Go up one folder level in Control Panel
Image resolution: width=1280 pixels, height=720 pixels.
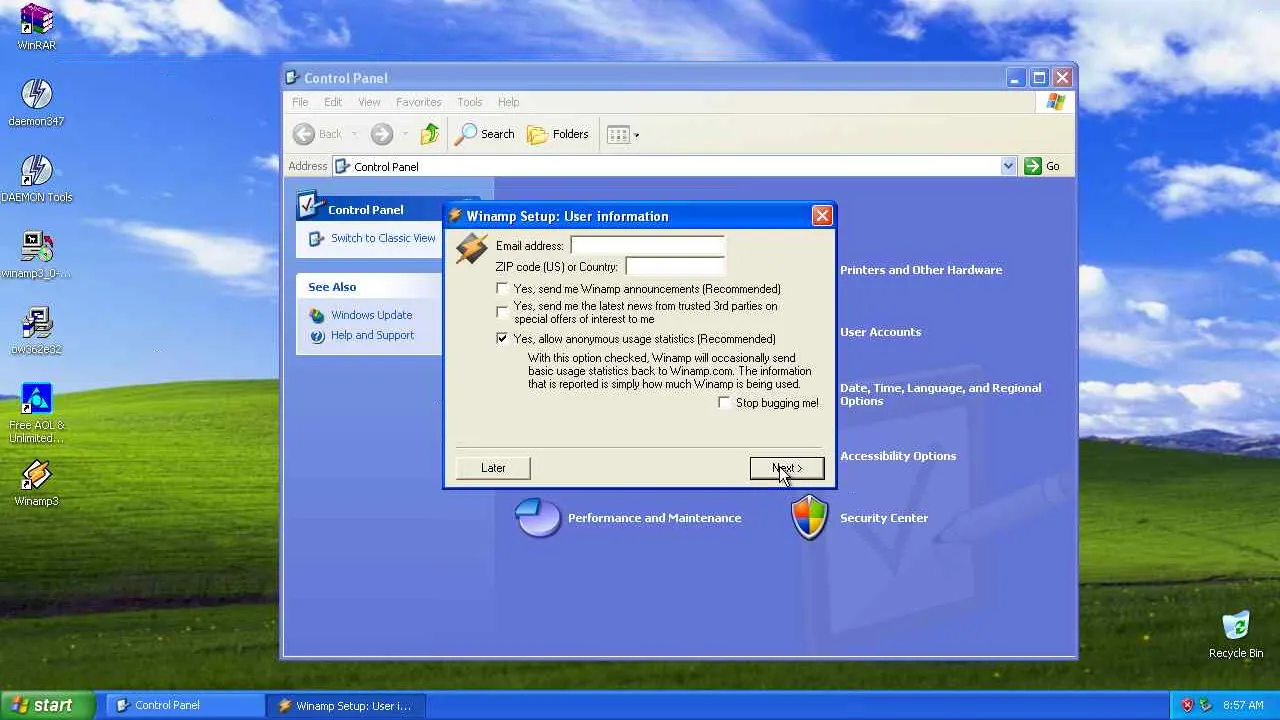(x=429, y=134)
